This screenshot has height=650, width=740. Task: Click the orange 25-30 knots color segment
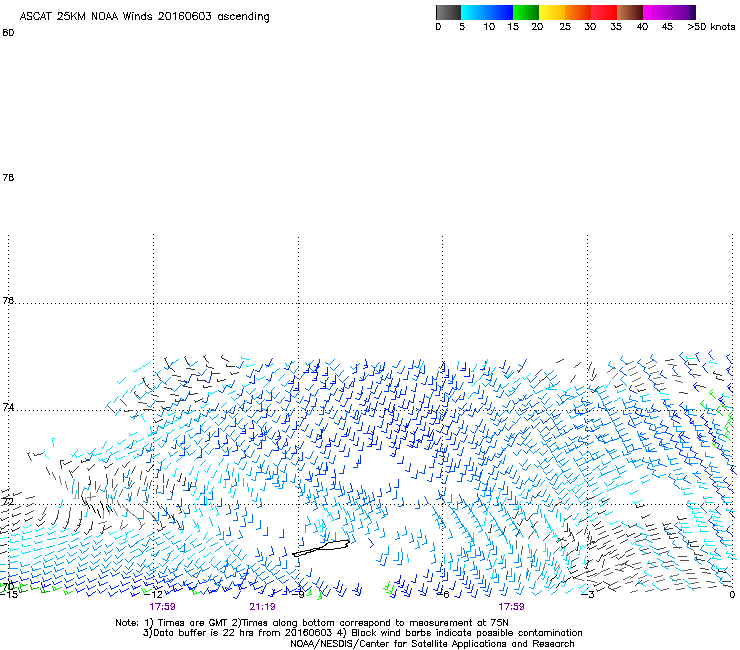point(578,12)
